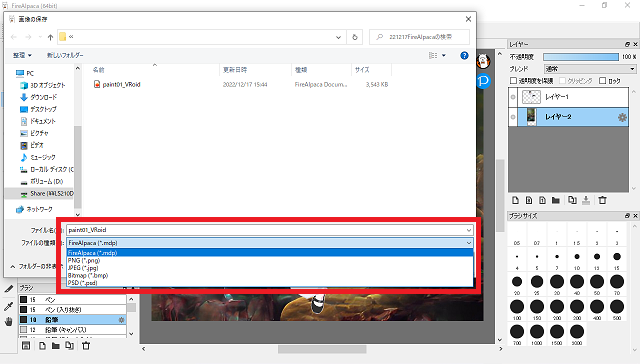Image resolution: width=640 pixels, height=364 pixels.
Task: Expand the file type combo box arrow
Action: click(x=469, y=243)
